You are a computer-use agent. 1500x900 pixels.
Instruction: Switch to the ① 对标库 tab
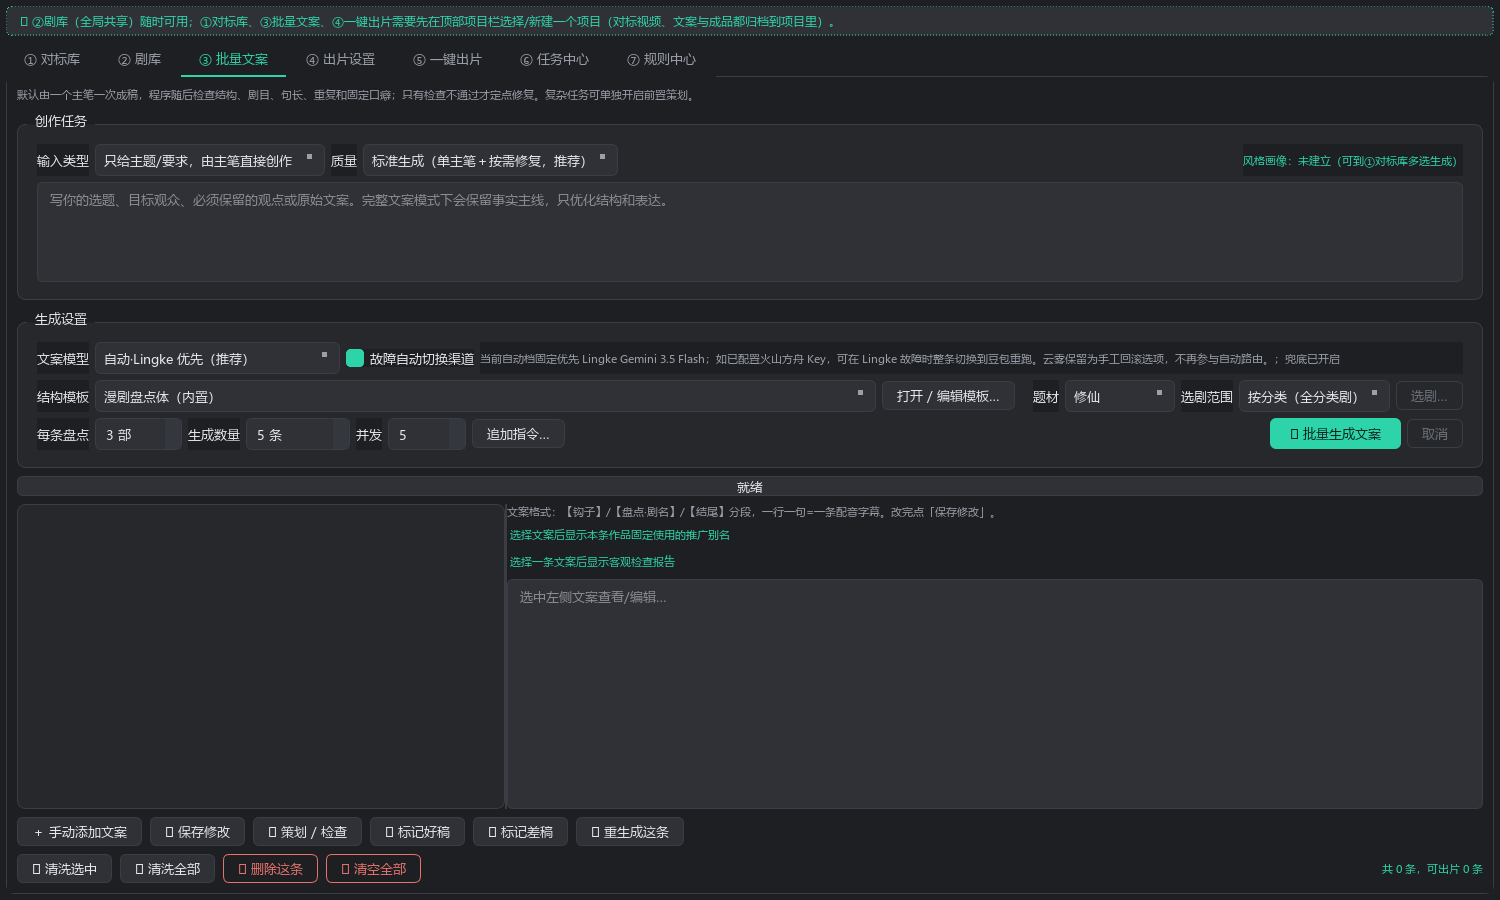point(52,60)
